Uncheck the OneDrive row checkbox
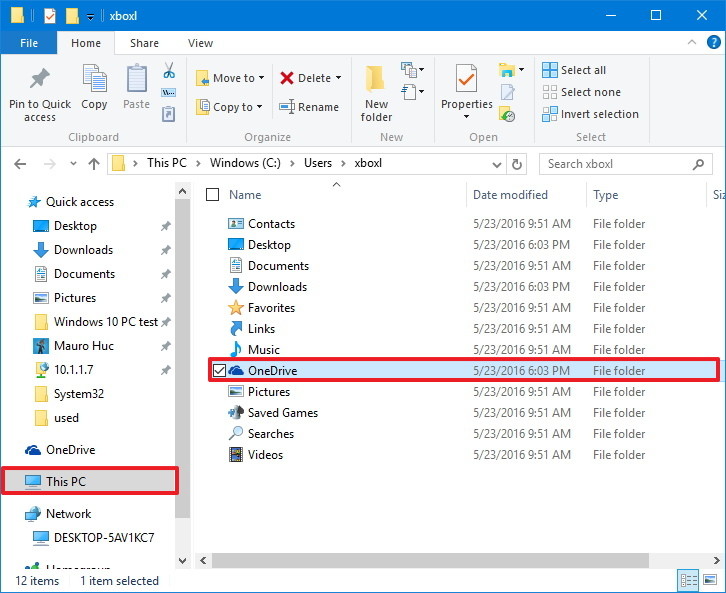 (219, 370)
